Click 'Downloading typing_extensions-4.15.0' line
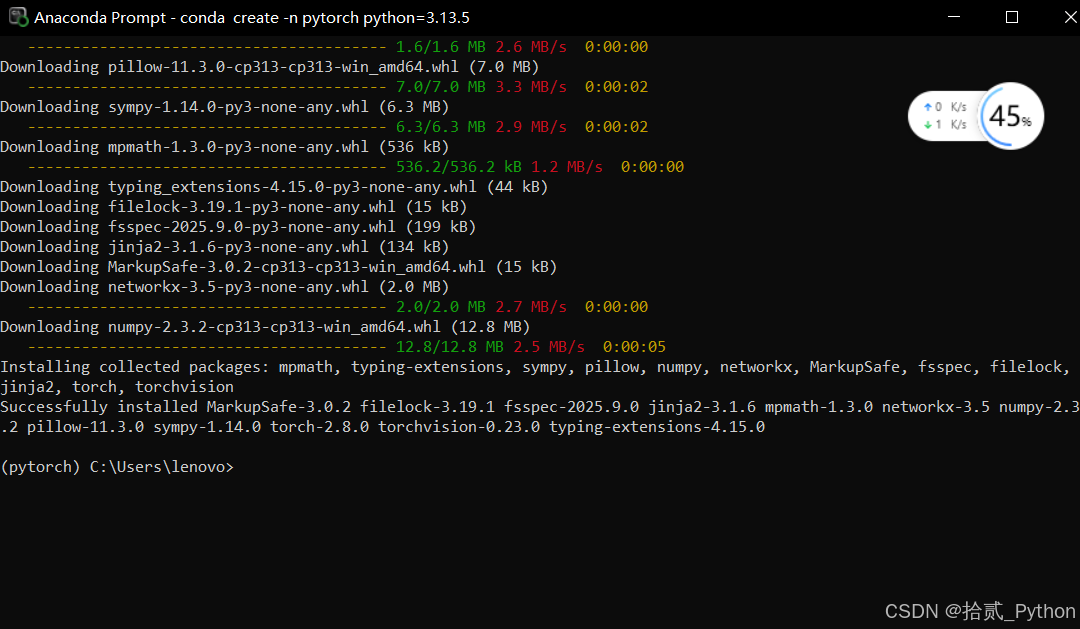Screen dimensions: 1080x629 (x=274, y=187)
